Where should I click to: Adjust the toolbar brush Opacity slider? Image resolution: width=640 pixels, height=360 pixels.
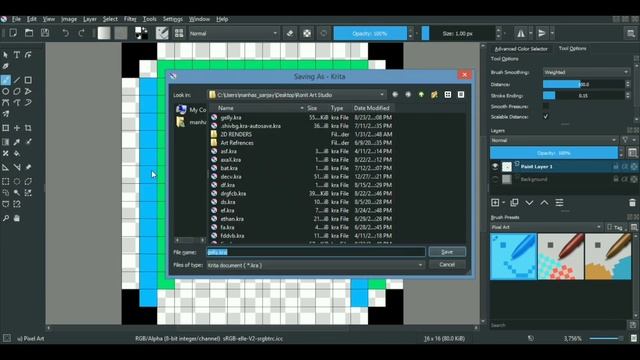tap(370, 33)
